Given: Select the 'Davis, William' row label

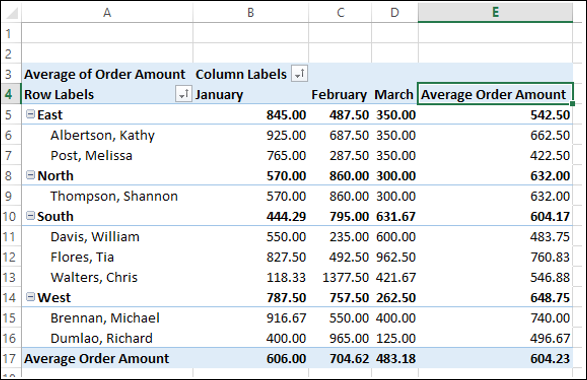Looking at the screenshot, I should 107,237.
